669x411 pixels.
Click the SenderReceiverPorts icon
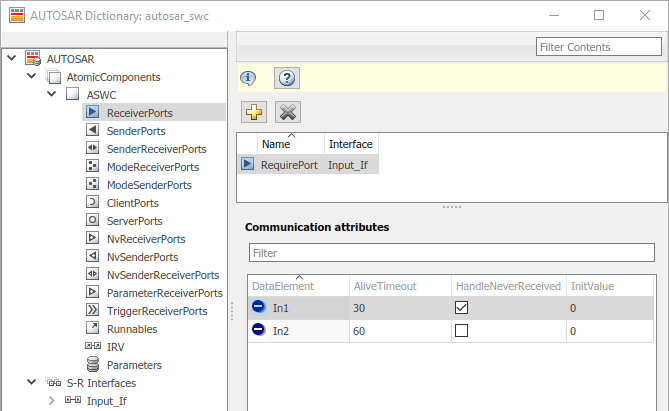click(92, 148)
